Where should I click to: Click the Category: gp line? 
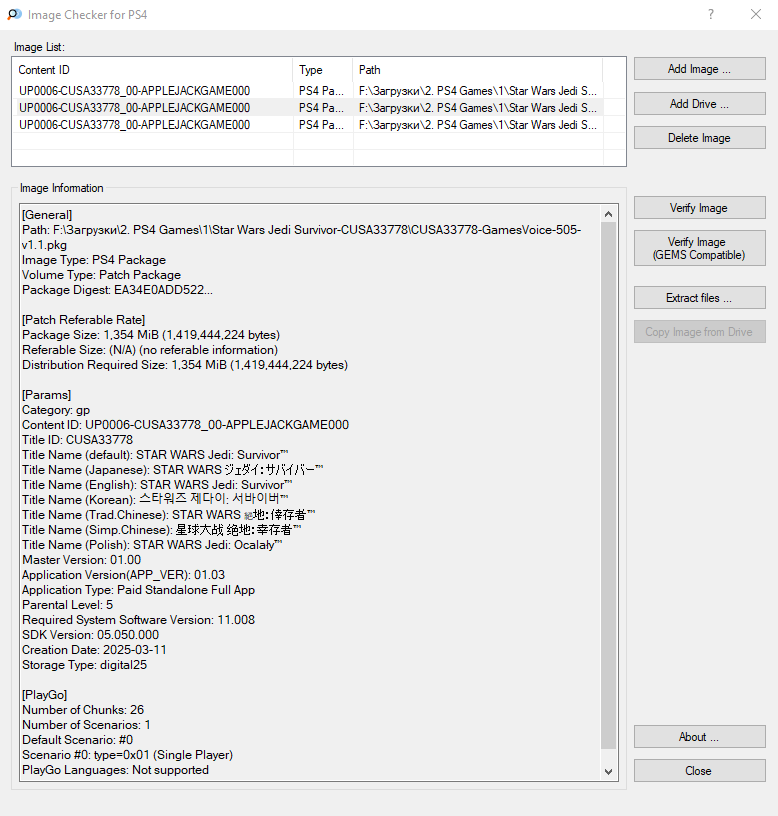pyautogui.click(x=56, y=410)
